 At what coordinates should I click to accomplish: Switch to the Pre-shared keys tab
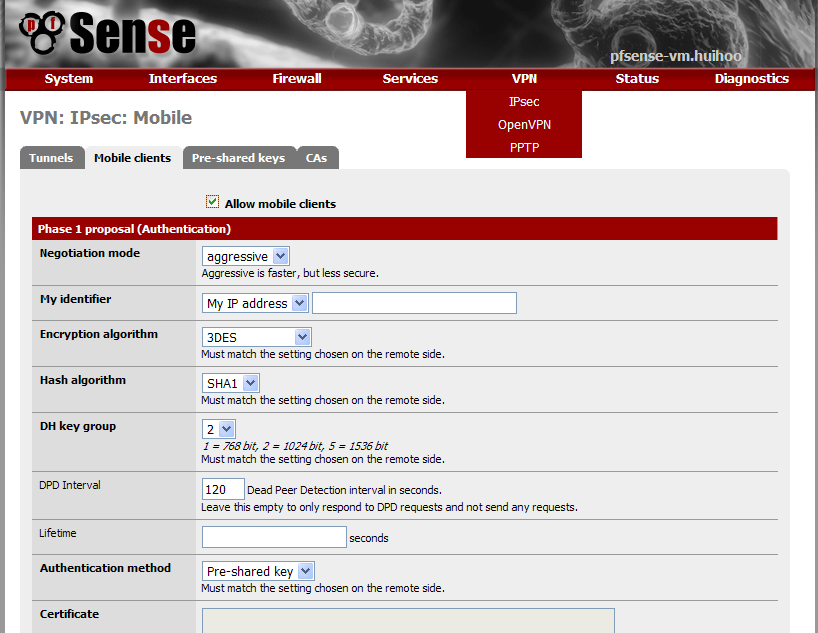(238, 158)
